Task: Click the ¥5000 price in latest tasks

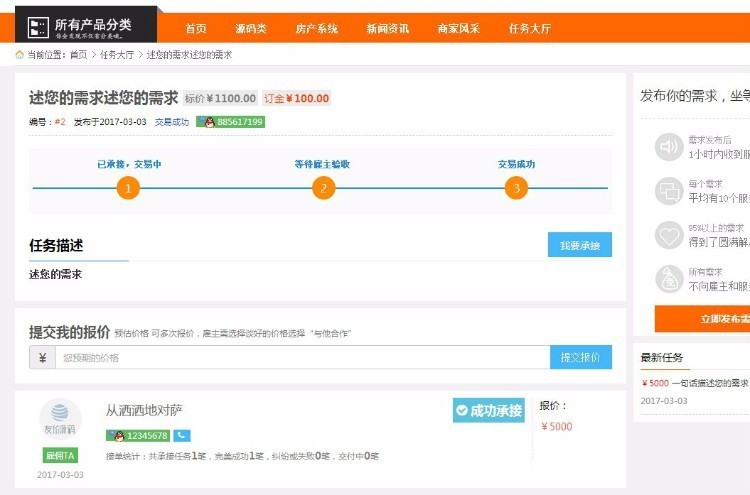Action: (x=655, y=383)
